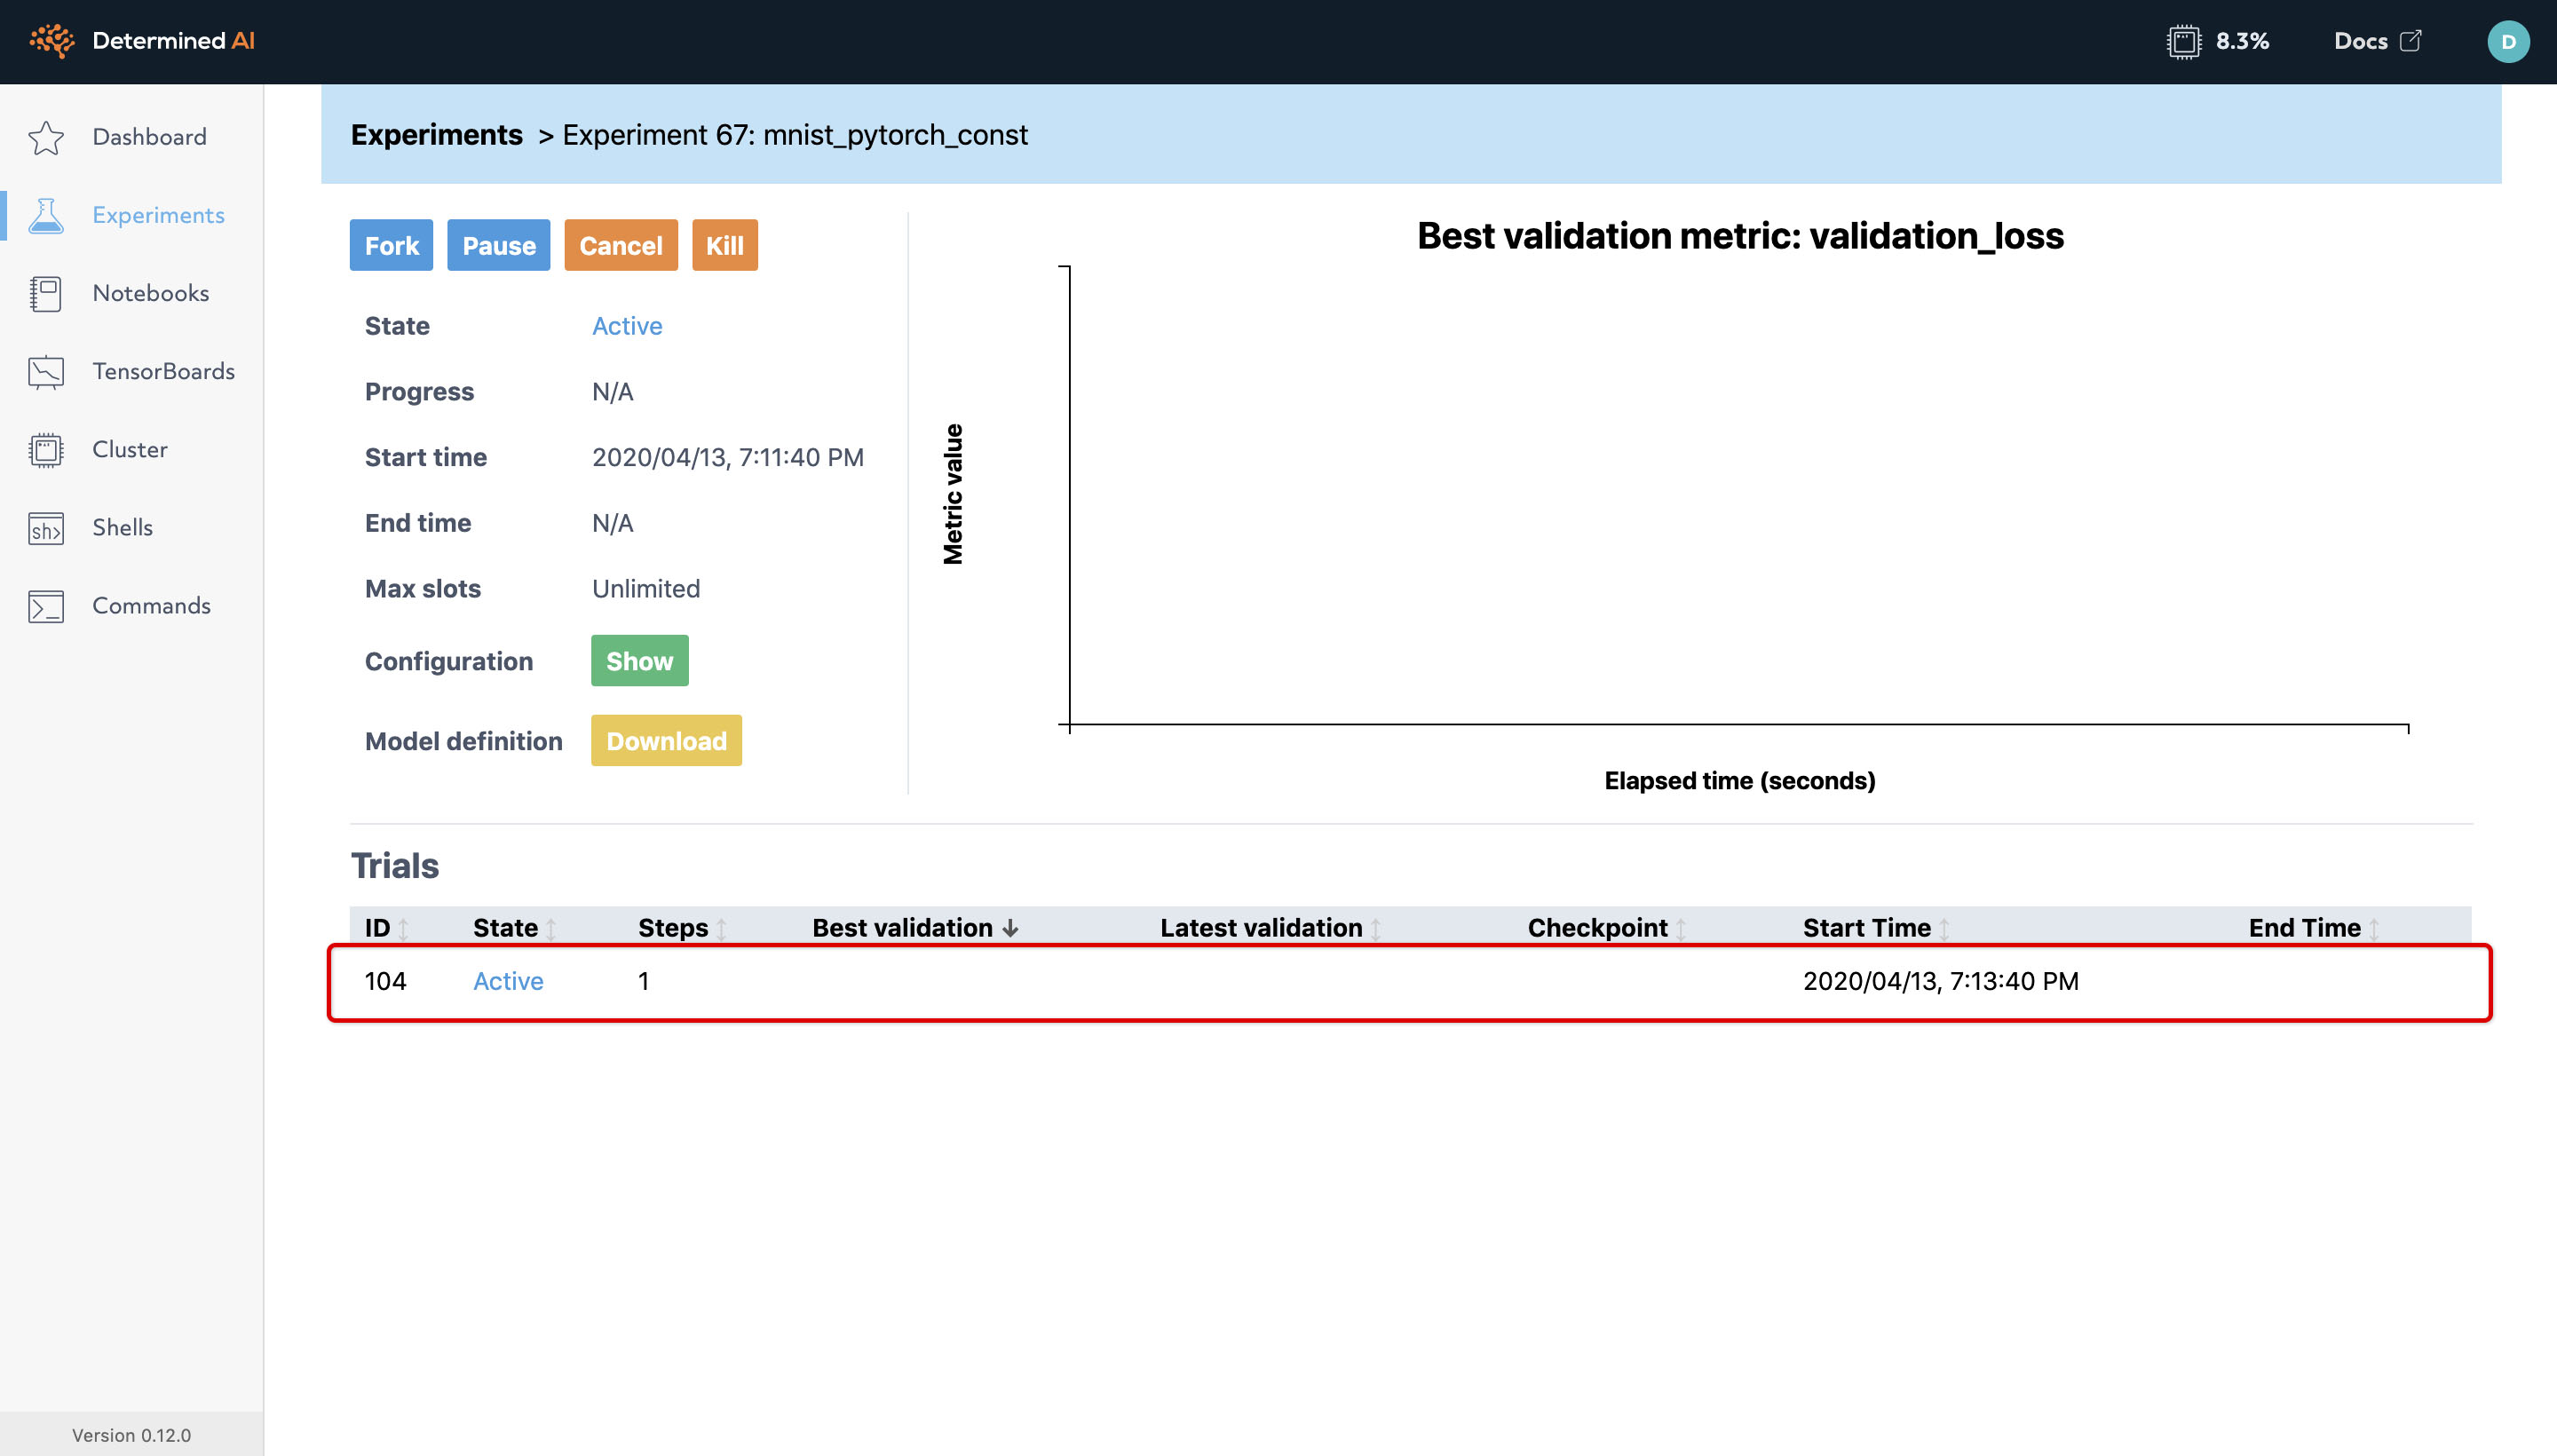Fork the experiment
The height and width of the screenshot is (1456, 2557).
tap(391, 245)
